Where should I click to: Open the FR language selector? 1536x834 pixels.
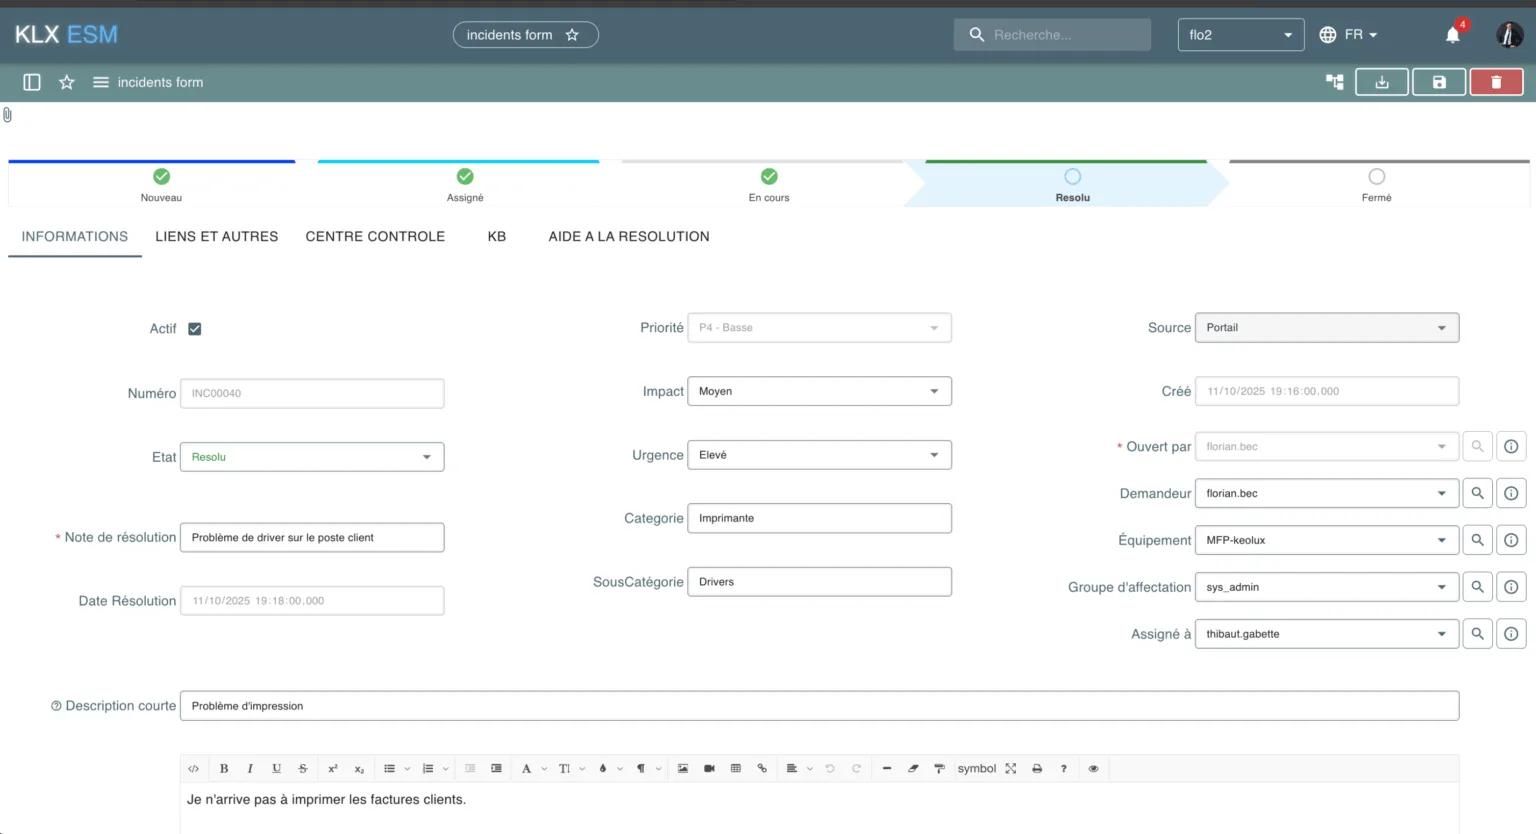1348,35
